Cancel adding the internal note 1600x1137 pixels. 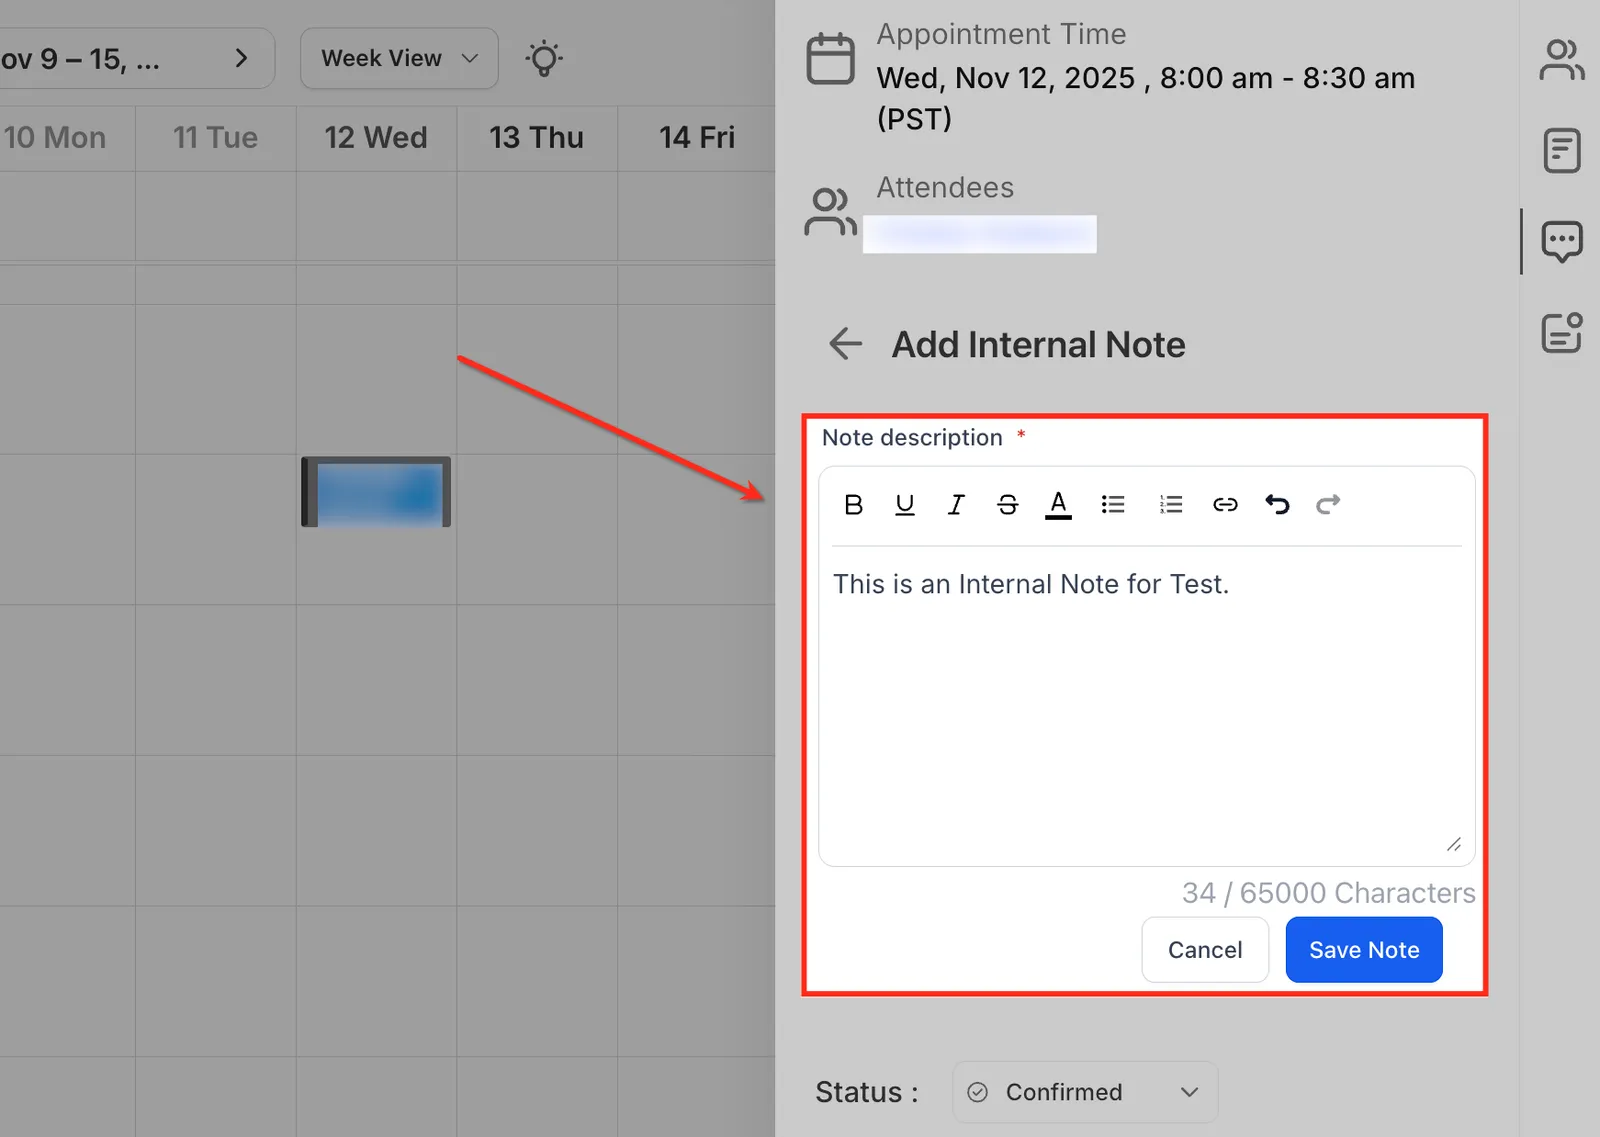(x=1205, y=950)
